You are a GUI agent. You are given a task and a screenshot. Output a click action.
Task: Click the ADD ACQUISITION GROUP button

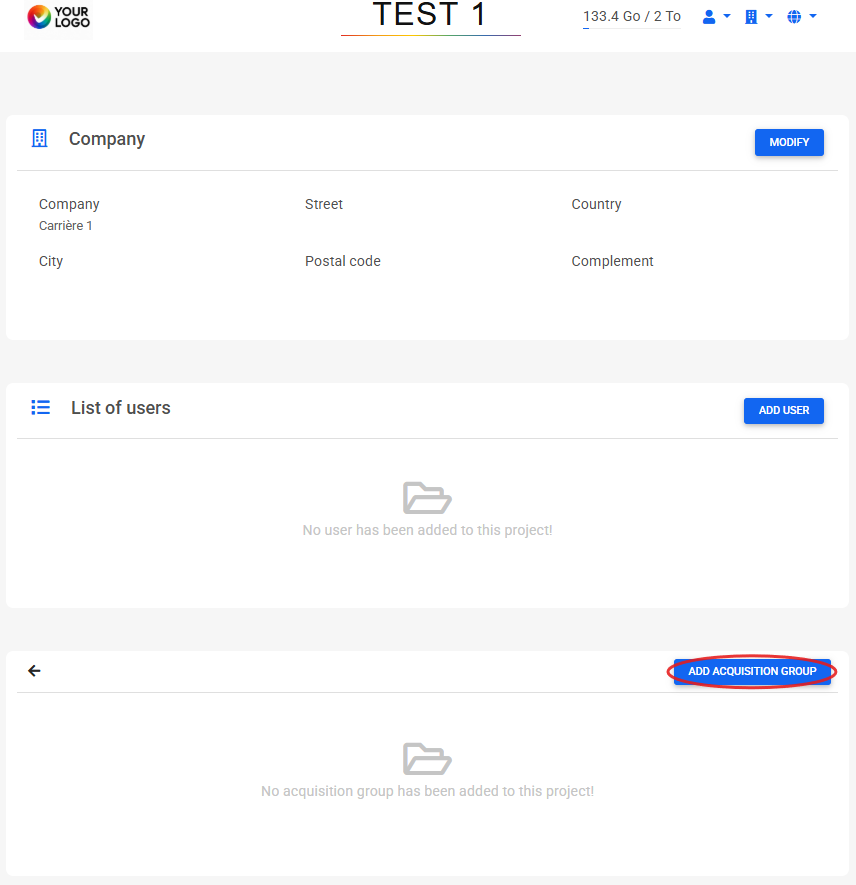pyautogui.click(x=752, y=672)
